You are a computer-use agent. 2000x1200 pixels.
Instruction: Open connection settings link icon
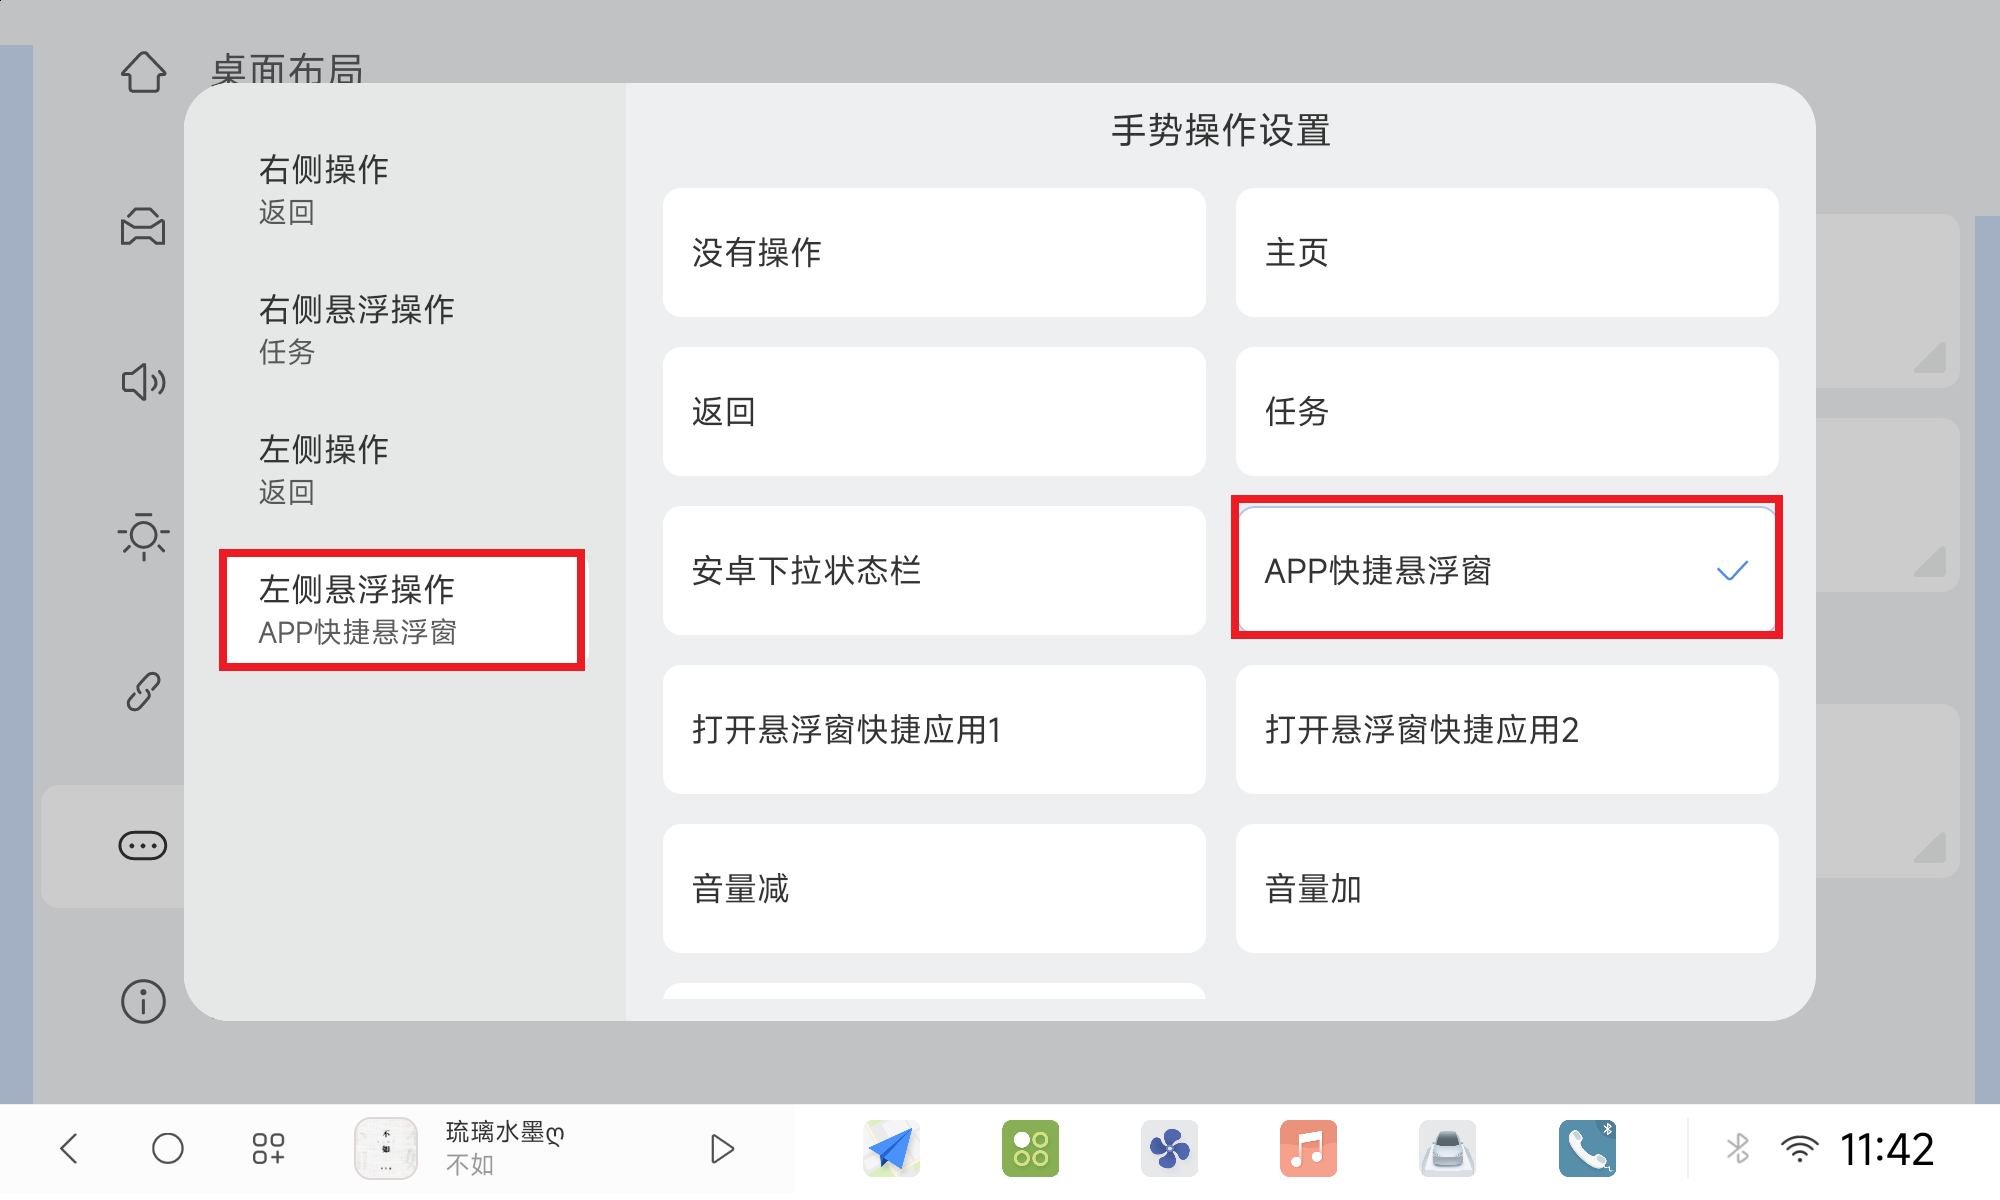pos(143,691)
